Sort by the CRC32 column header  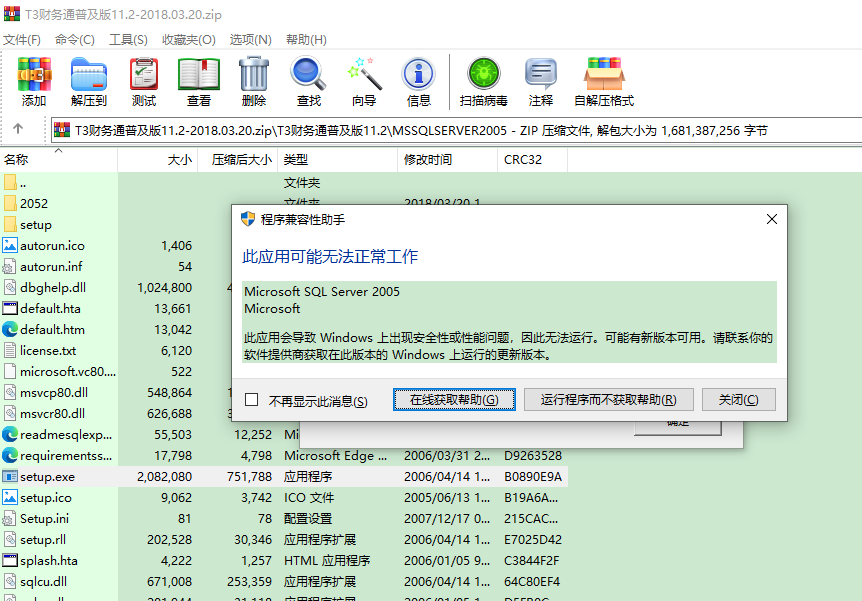point(533,159)
